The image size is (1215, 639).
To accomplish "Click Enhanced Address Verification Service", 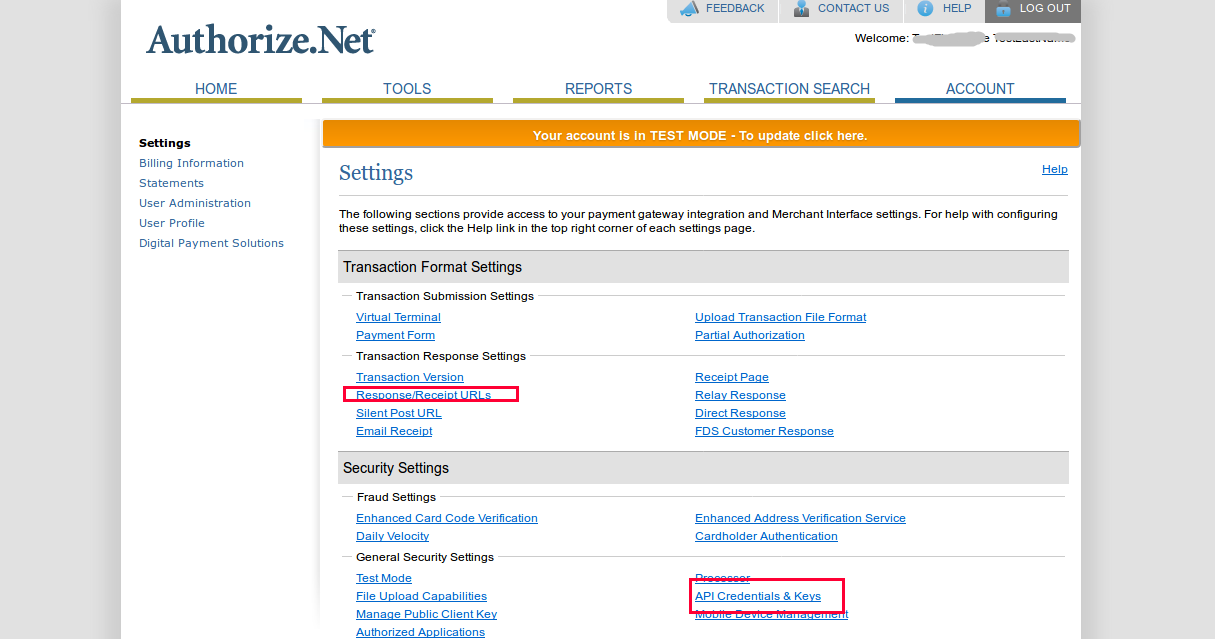I will click(800, 518).
